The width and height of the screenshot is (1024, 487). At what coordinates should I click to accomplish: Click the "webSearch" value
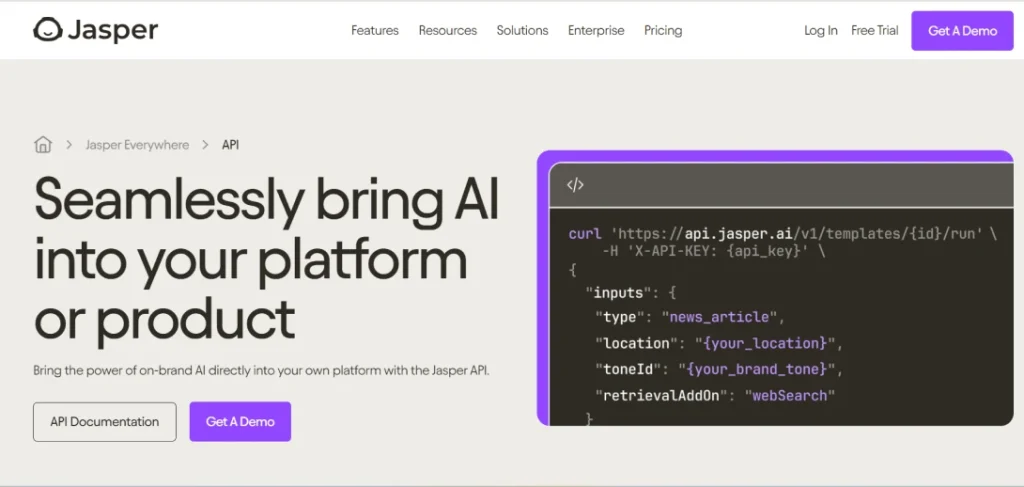coord(790,396)
